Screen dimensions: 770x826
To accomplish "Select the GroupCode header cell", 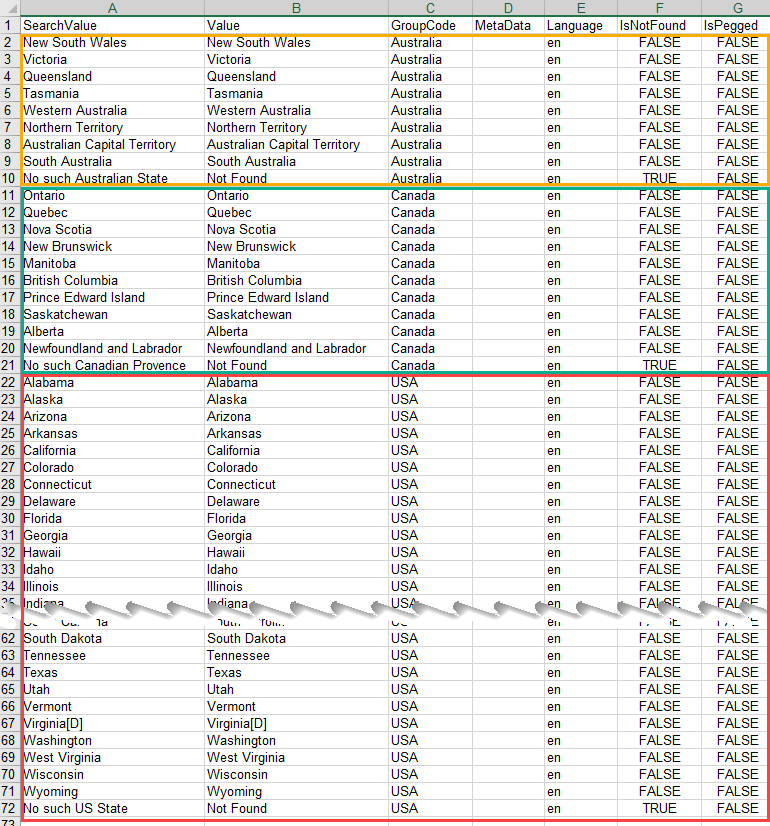I will click(429, 25).
